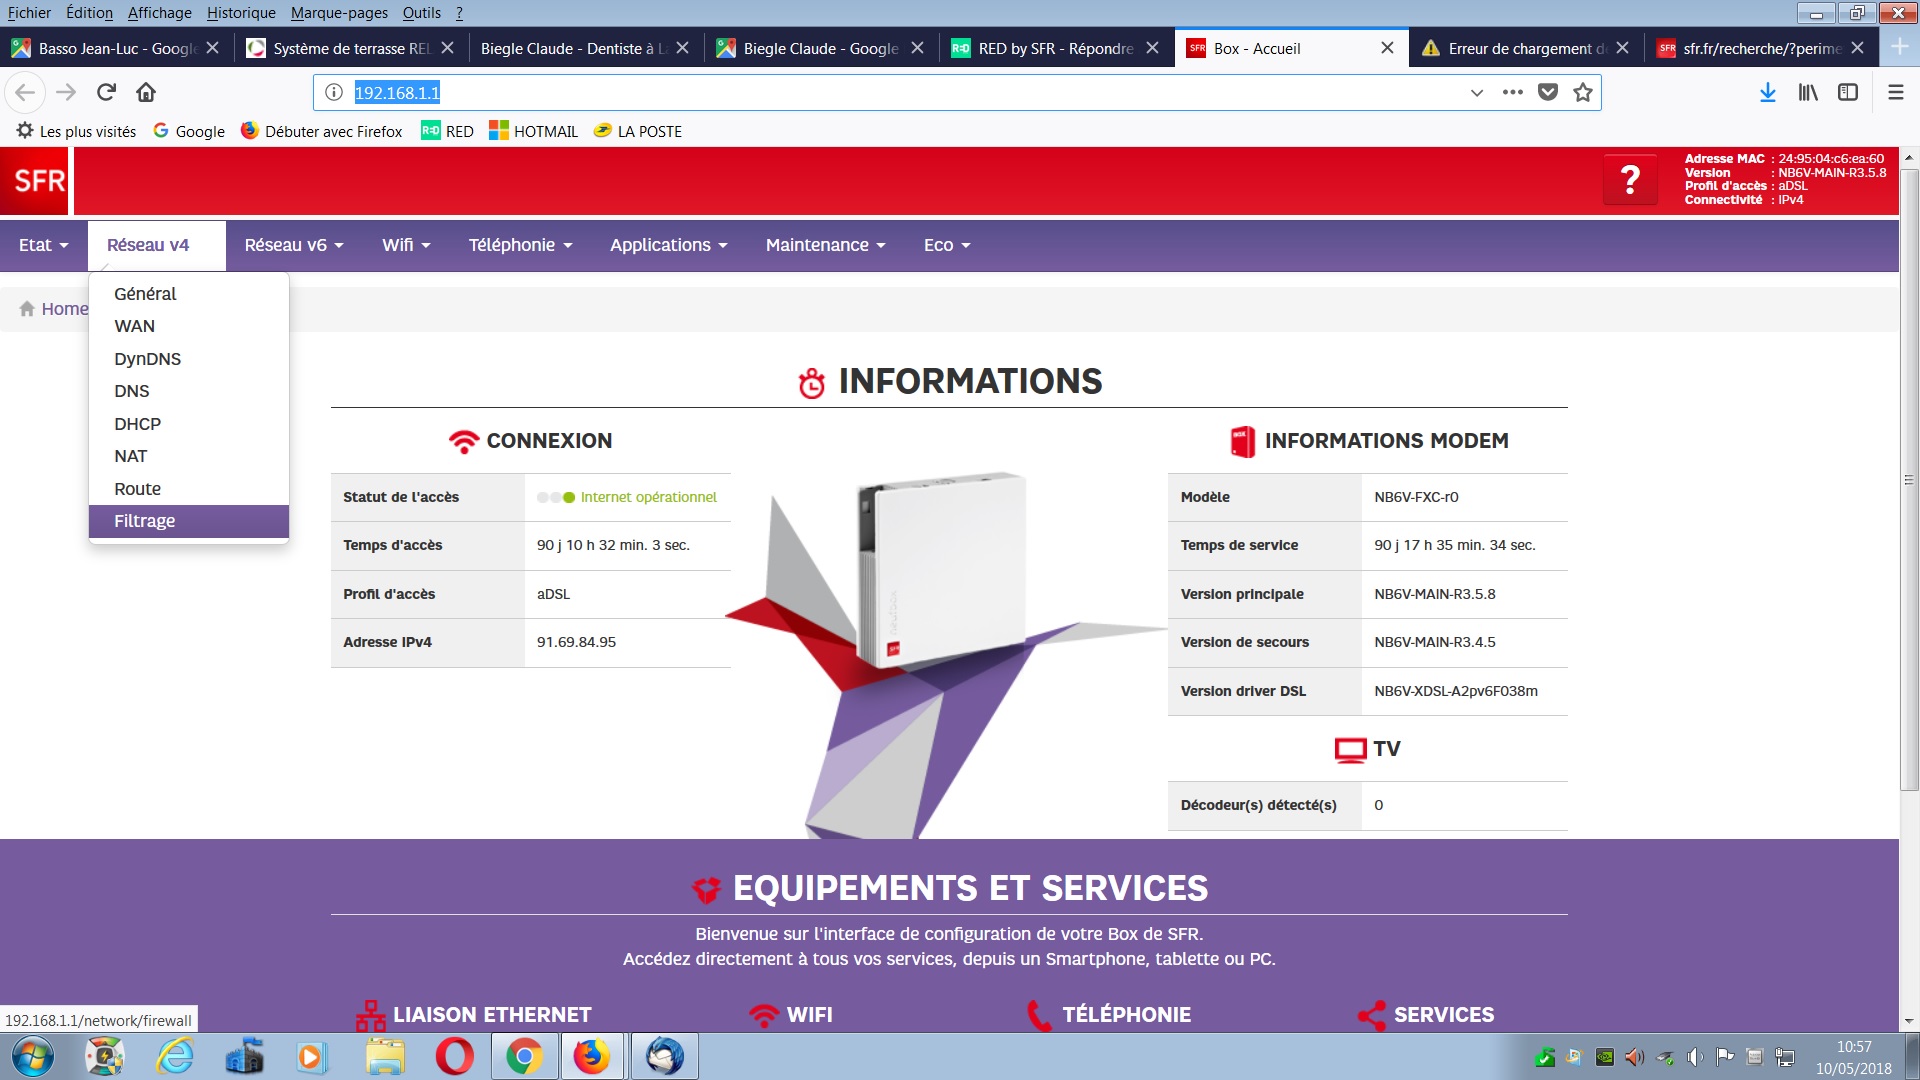Click the page vertical scrollbar
This screenshot has height=1080, width=1920.
click(x=1909, y=480)
